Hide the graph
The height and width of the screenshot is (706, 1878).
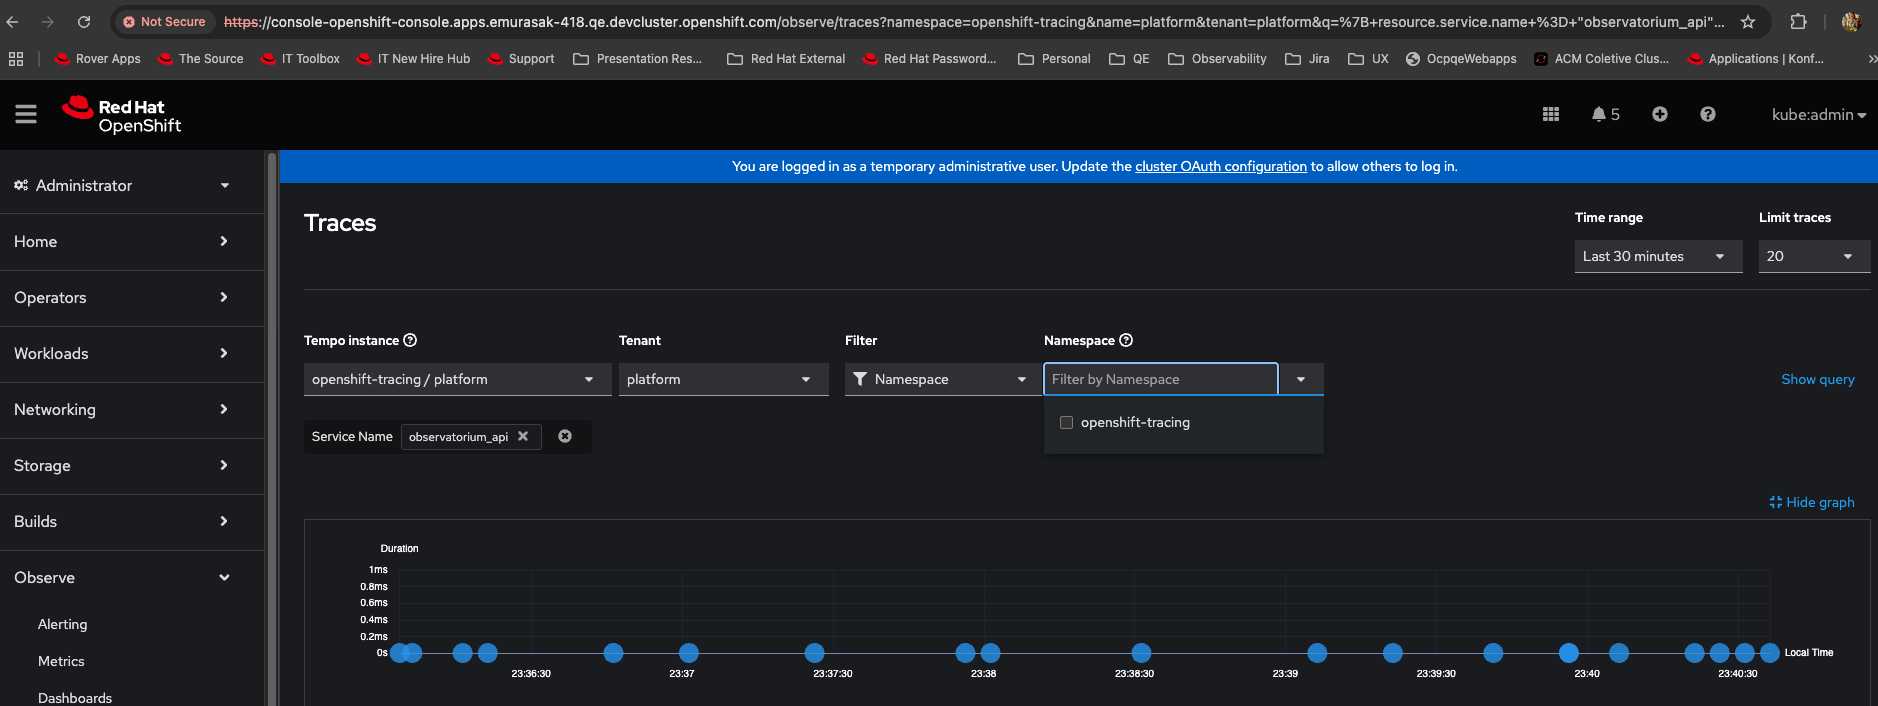coord(1811,502)
